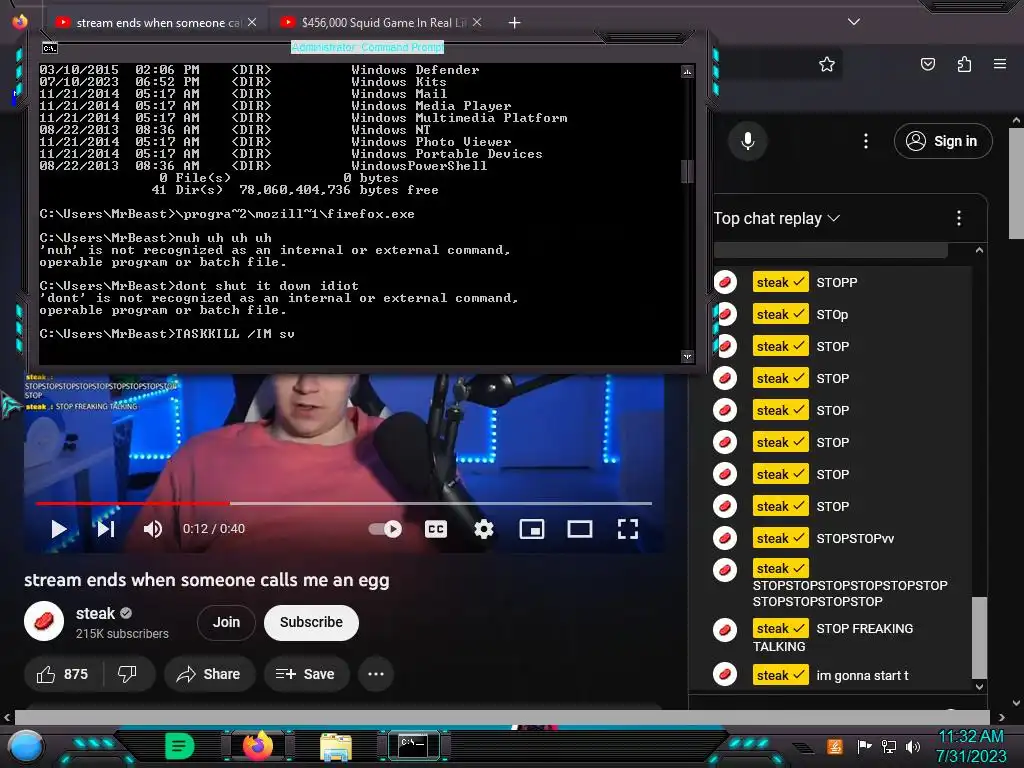The image size is (1024, 768).
Task: Click the chat replay scrollbar thumb
Action: 978,637
